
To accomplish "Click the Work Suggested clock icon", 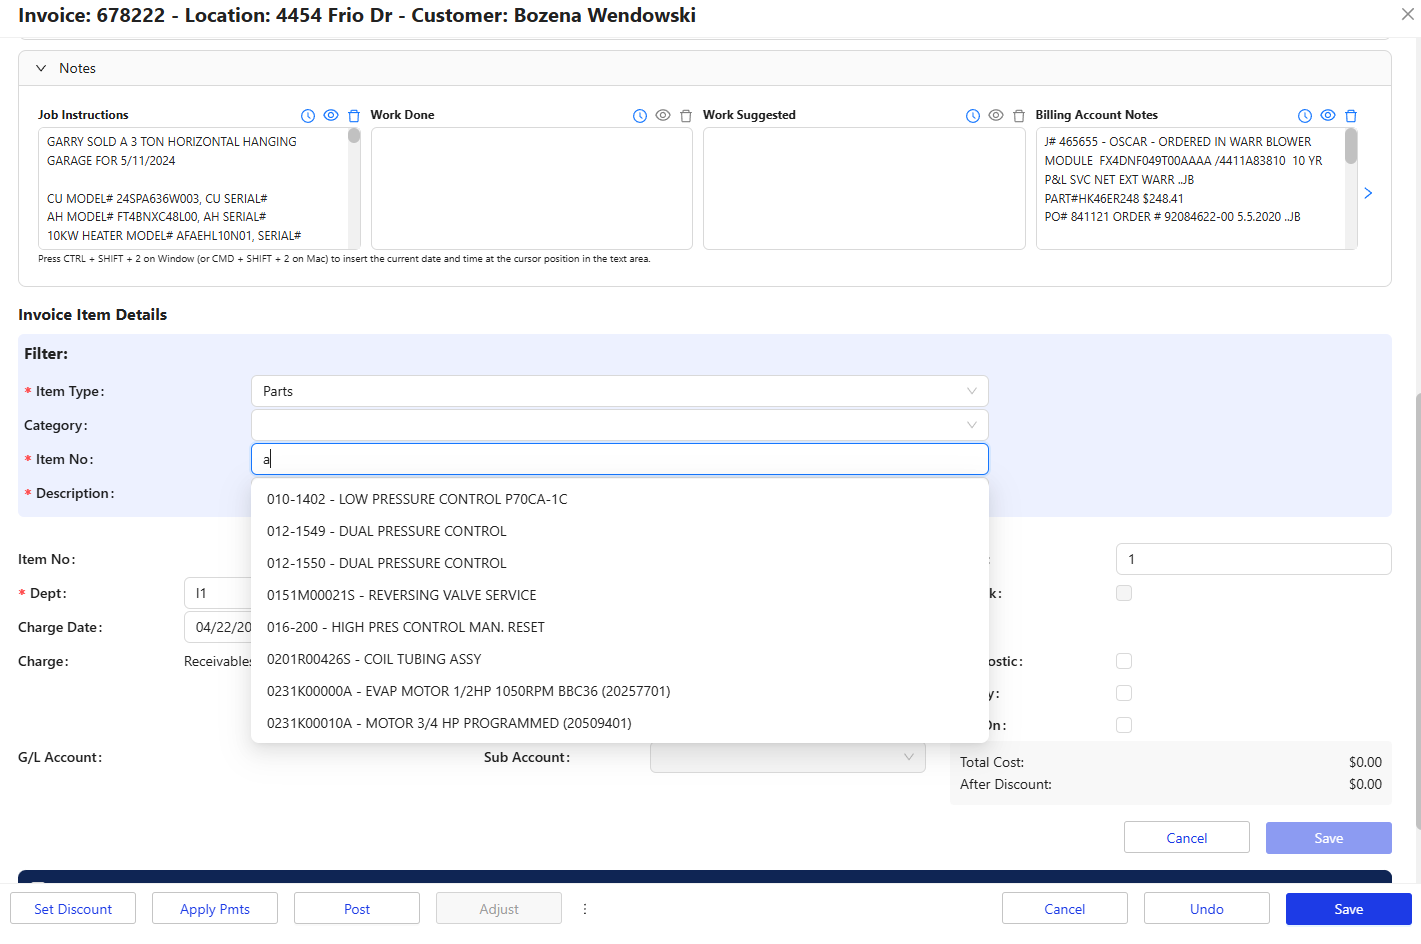I will pyautogui.click(x=973, y=116).
